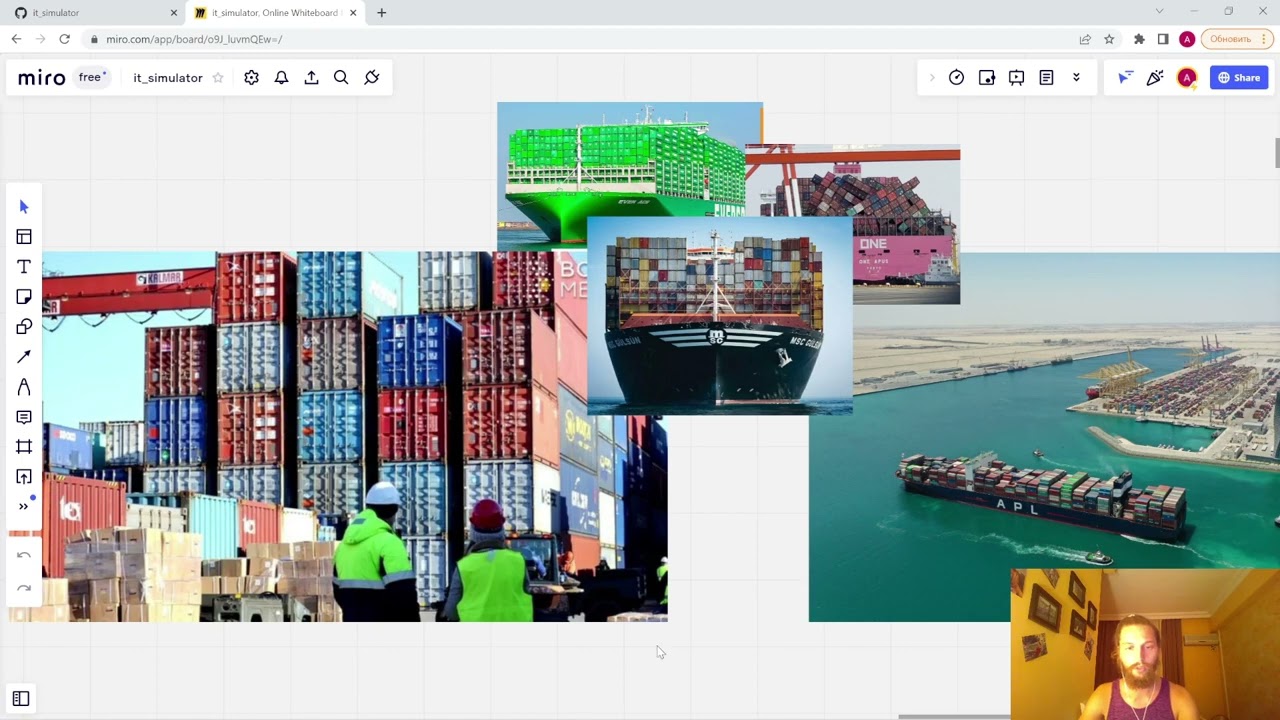Screen dimensions: 1280x720
Task: Select the Text tool
Action: 24,267
